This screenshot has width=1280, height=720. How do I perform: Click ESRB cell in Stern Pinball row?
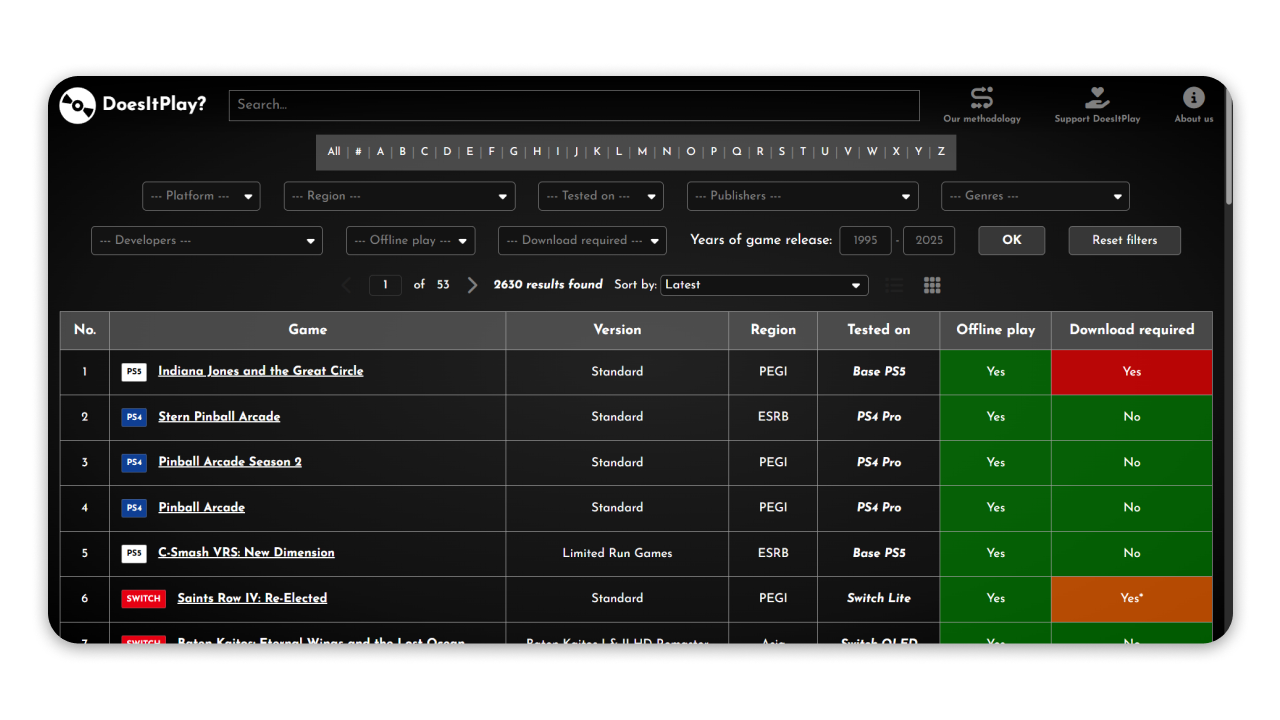click(773, 417)
